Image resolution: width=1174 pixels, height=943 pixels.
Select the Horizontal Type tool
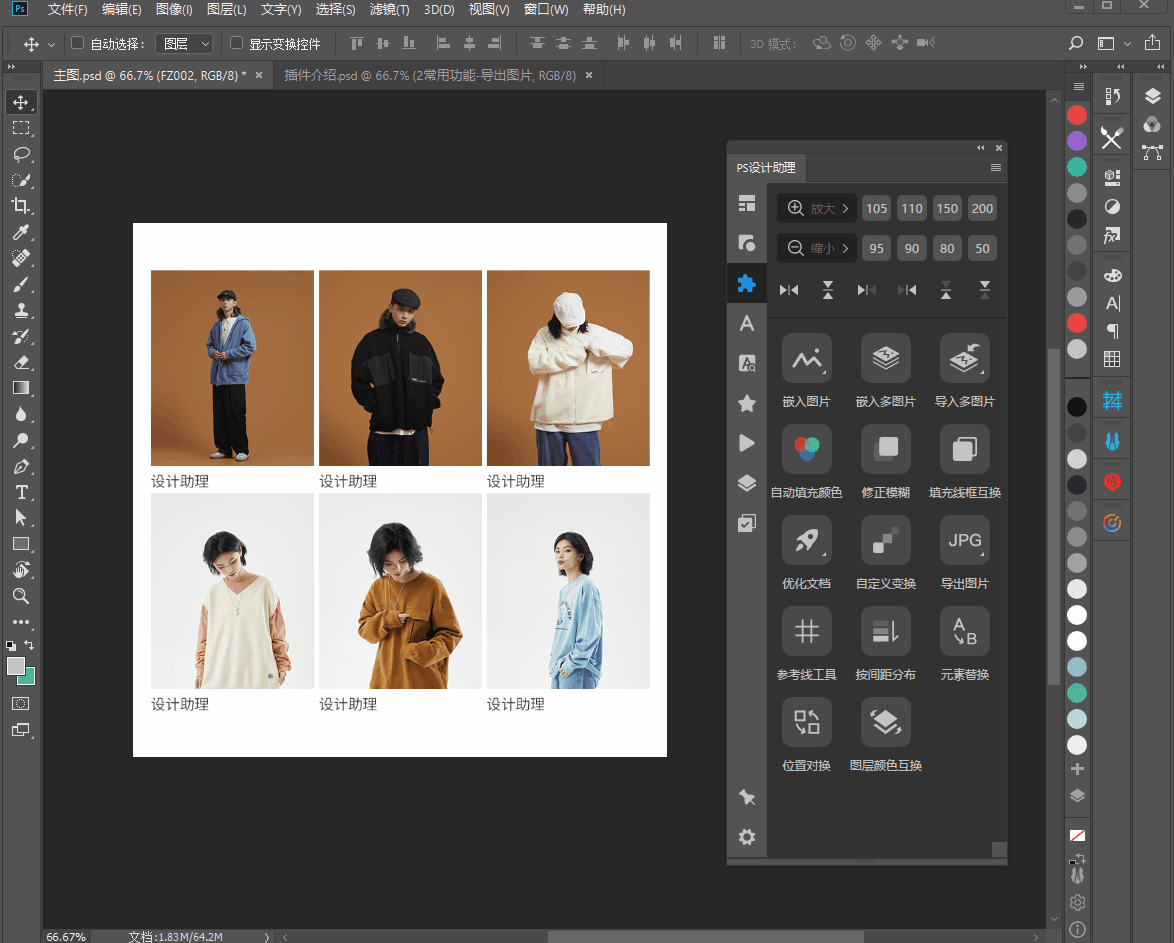point(20,492)
